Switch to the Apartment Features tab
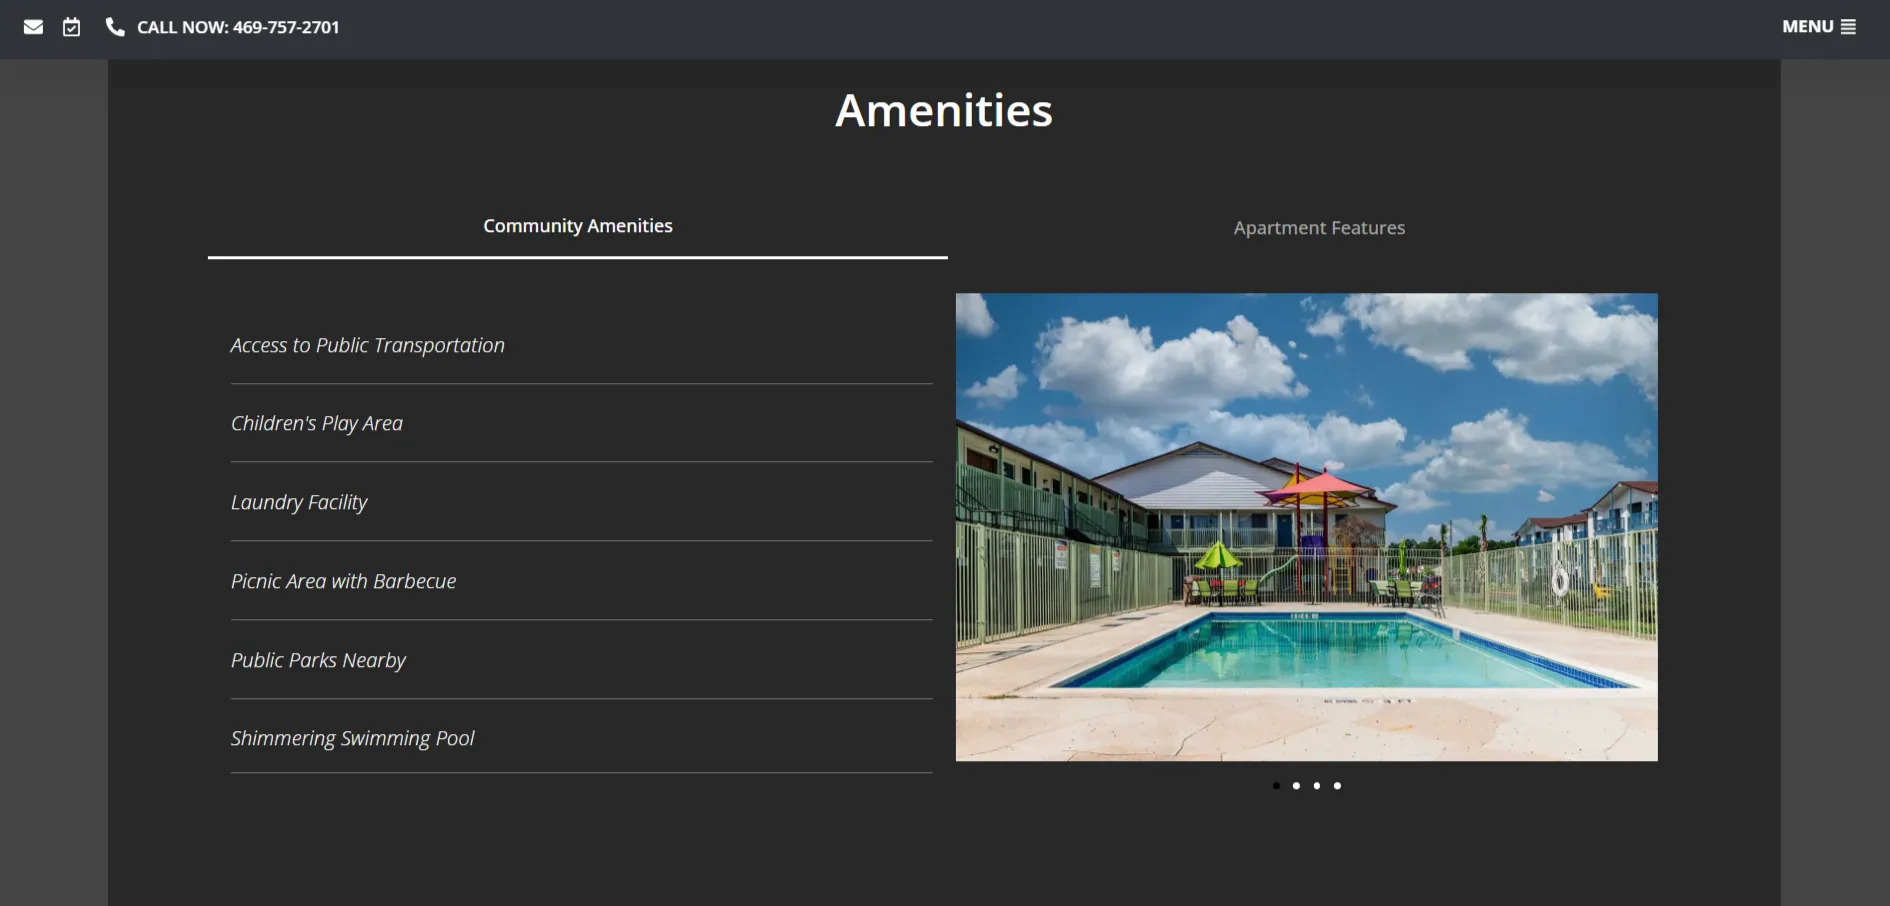The height and width of the screenshot is (906, 1890). click(x=1319, y=228)
